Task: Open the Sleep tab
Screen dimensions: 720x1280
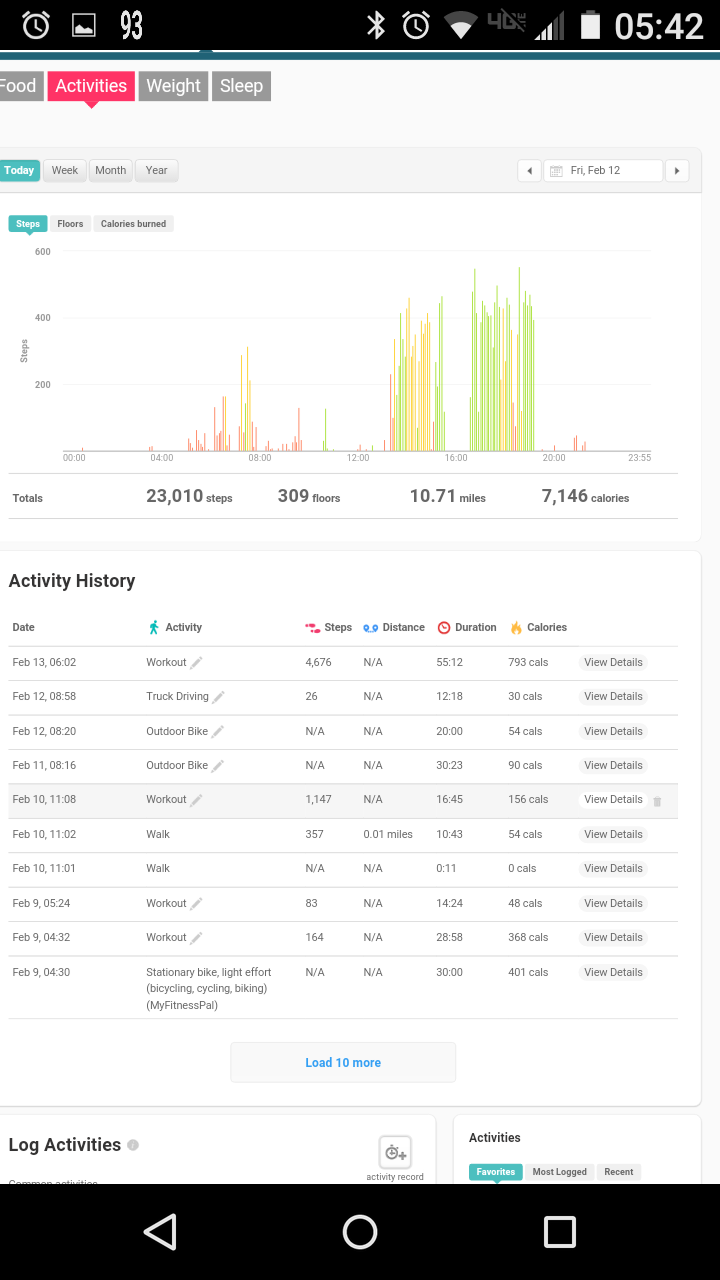Action: tap(241, 86)
